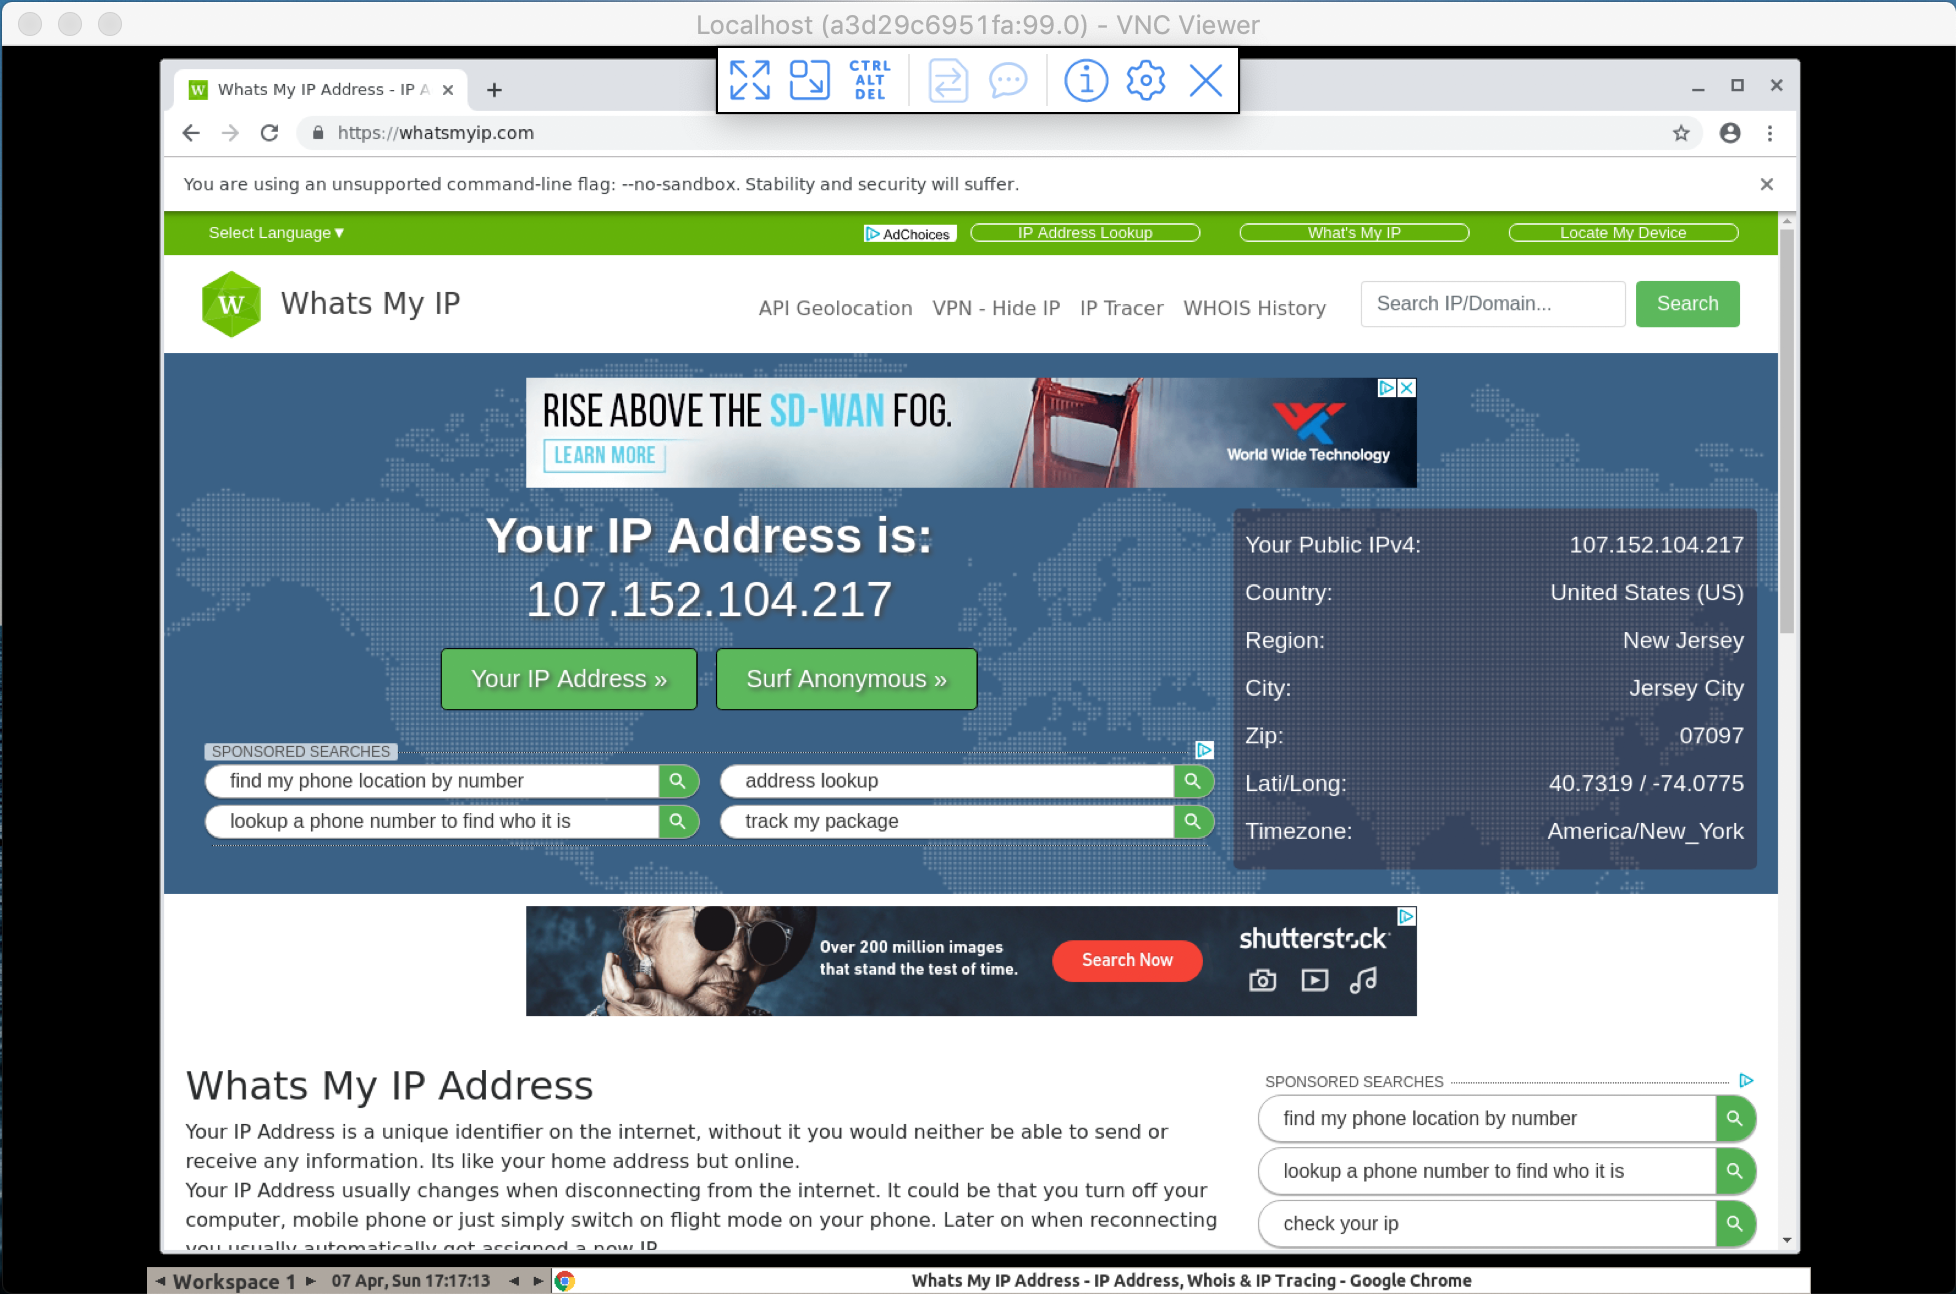Image resolution: width=1956 pixels, height=1294 pixels.
Task: Select the Whats My IP Address tab
Action: tap(320, 90)
